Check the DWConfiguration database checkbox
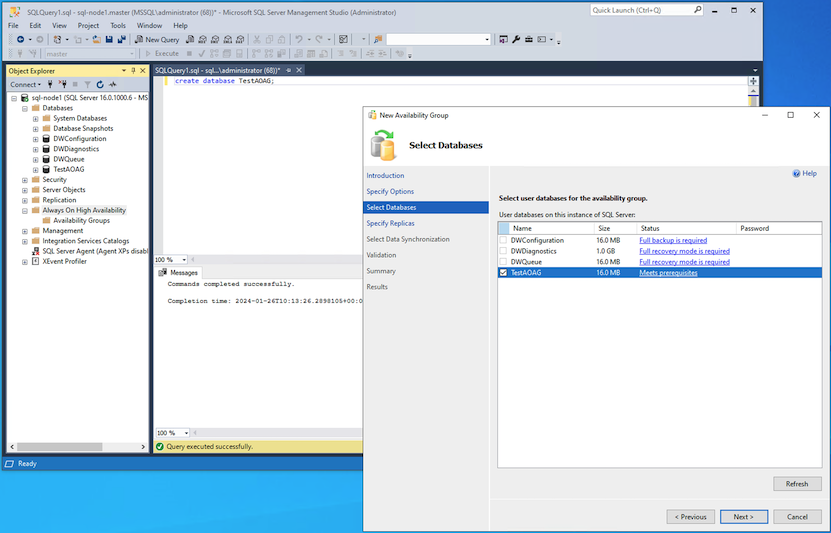831x533 pixels. pos(503,240)
